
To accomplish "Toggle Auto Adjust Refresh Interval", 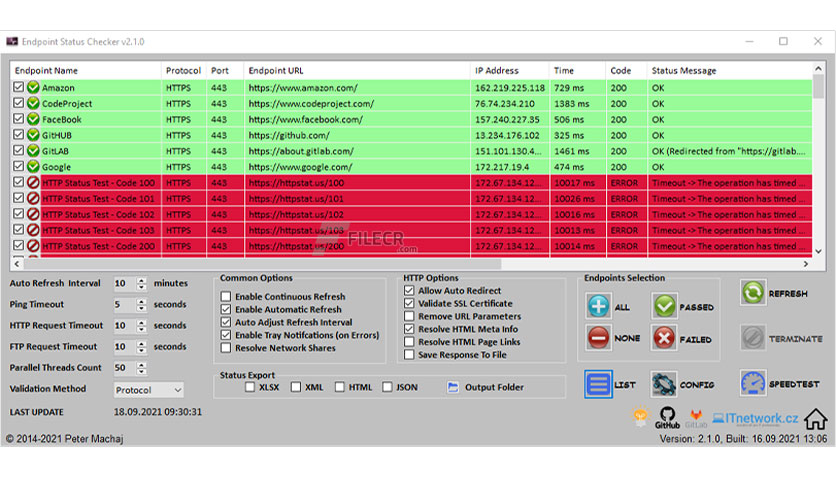I will pyautogui.click(x=226, y=322).
